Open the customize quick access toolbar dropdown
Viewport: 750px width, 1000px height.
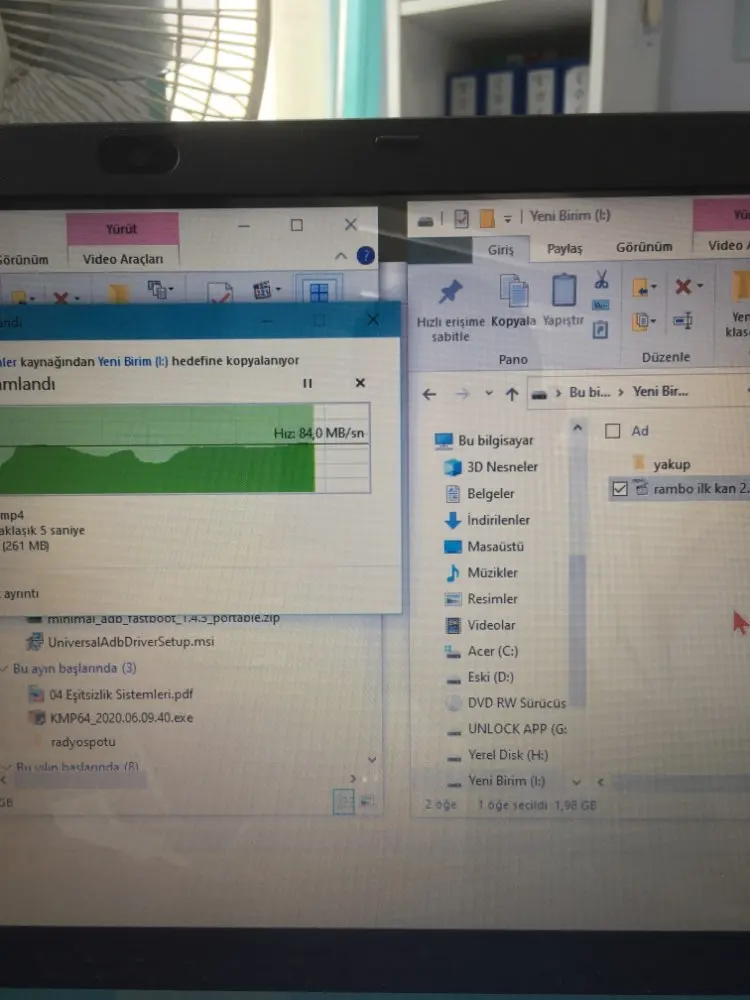tap(508, 219)
